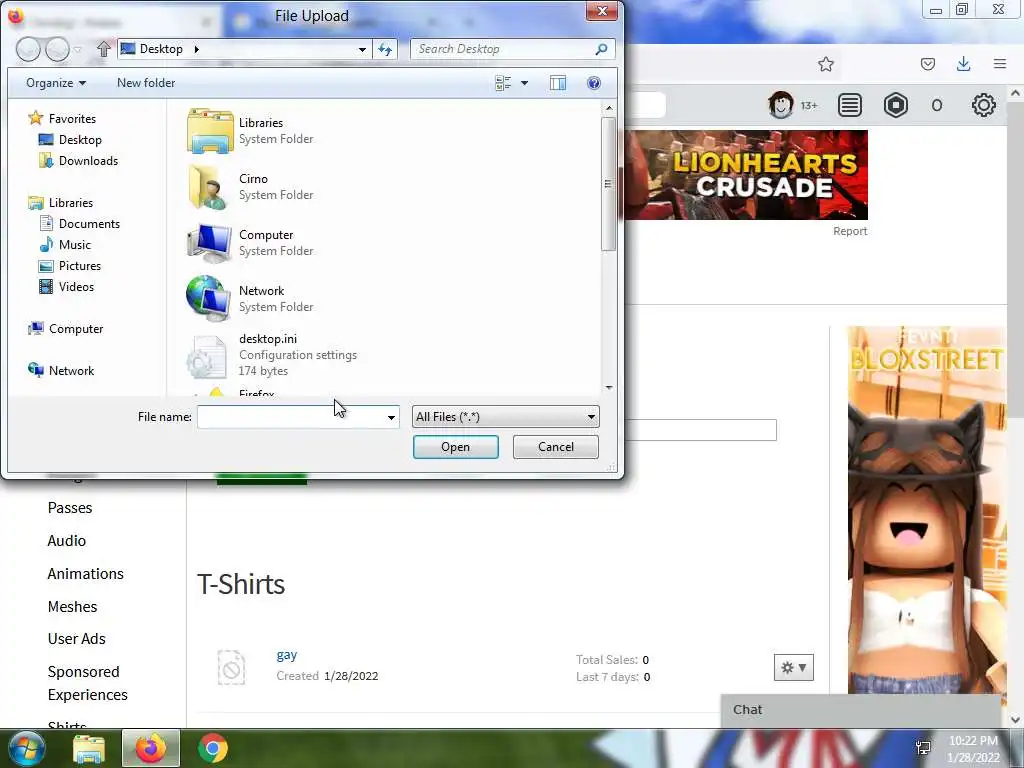1024x768 pixels.
Task: Click the search magnifier in Search Desktop
Action: (601, 49)
